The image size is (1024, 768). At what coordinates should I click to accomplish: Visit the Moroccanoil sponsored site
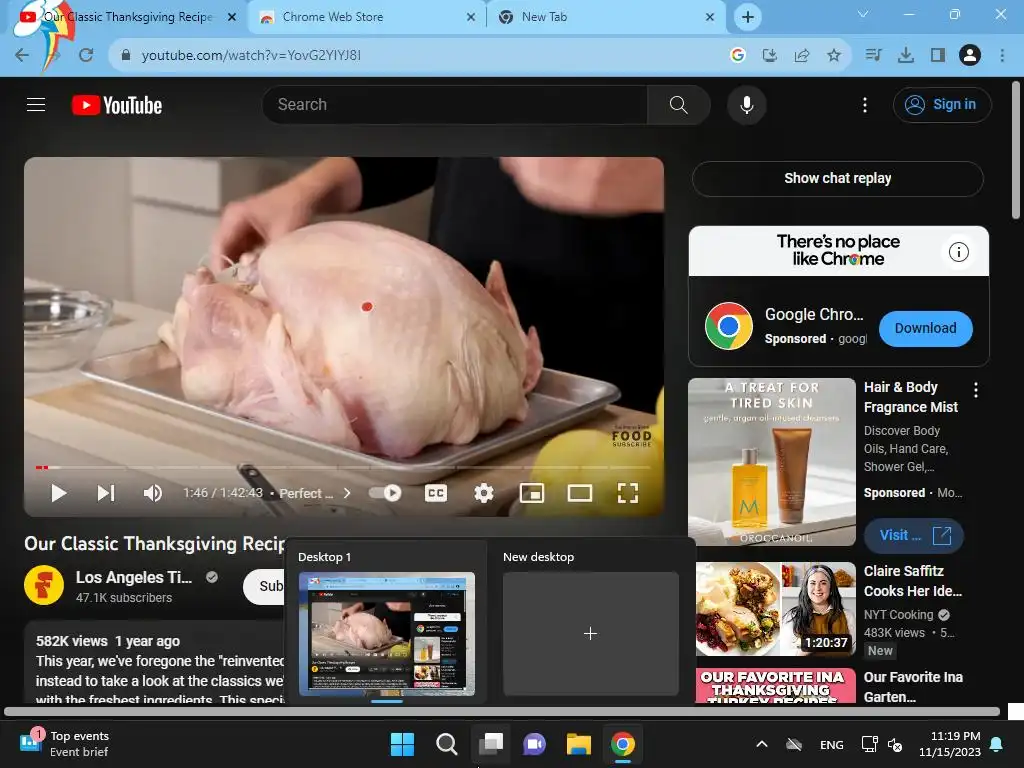pyautogui.click(x=914, y=536)
